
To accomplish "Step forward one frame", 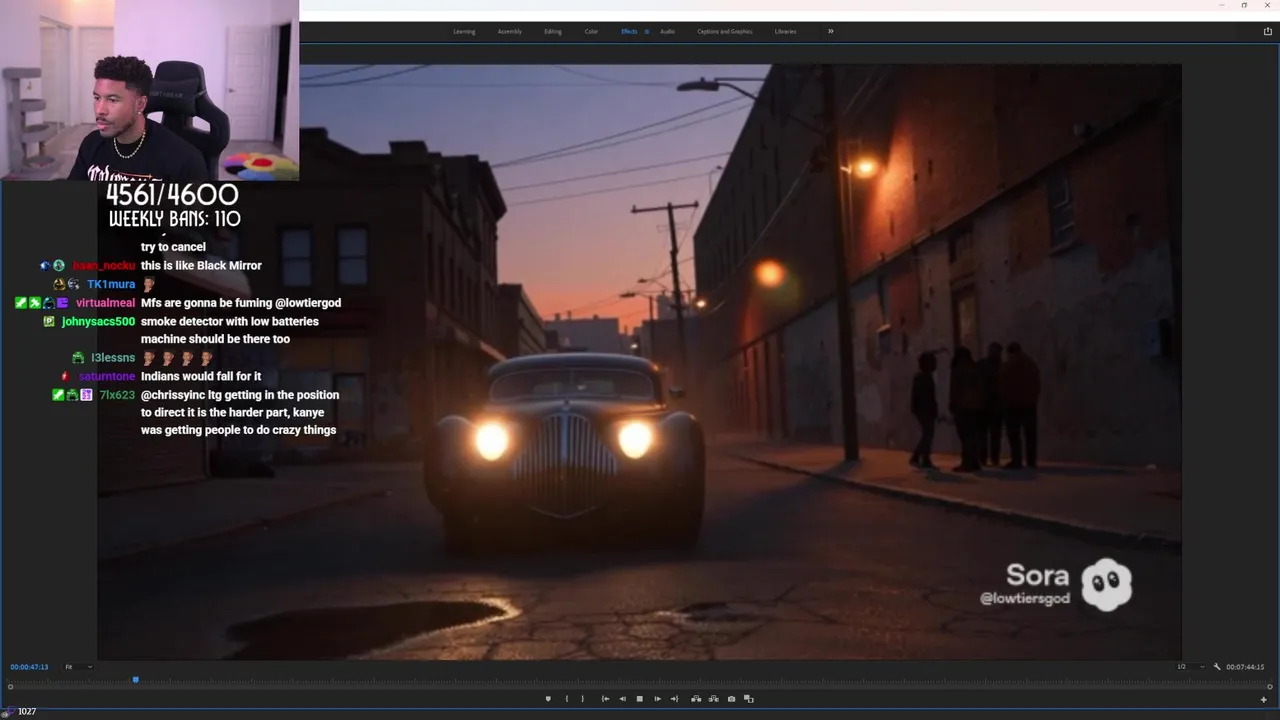I will 657,699.
